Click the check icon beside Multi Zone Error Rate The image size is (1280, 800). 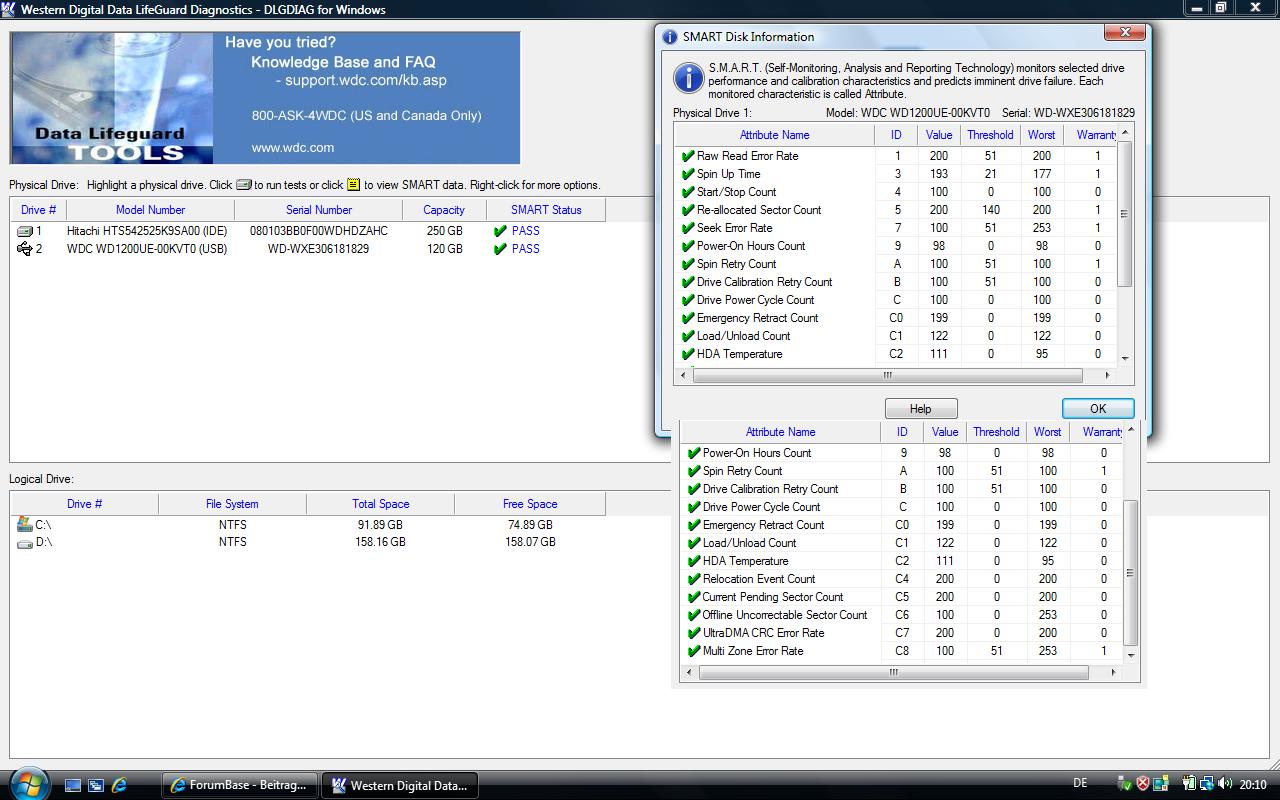(x=694, y=651)
